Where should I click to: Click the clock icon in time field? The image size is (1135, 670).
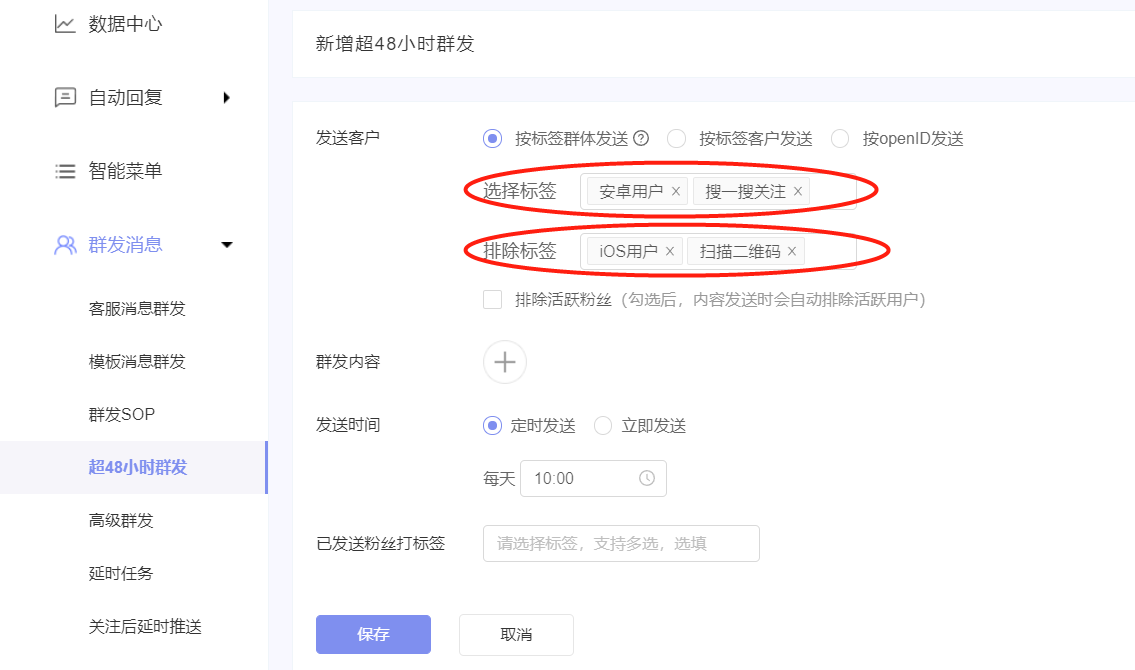point(646,478)
